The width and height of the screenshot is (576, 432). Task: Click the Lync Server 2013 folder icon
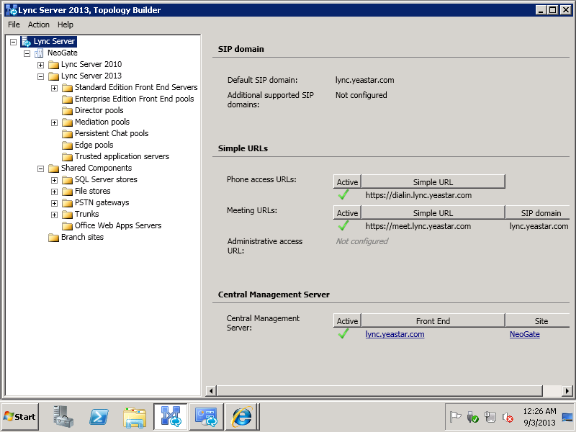[54, 76]
